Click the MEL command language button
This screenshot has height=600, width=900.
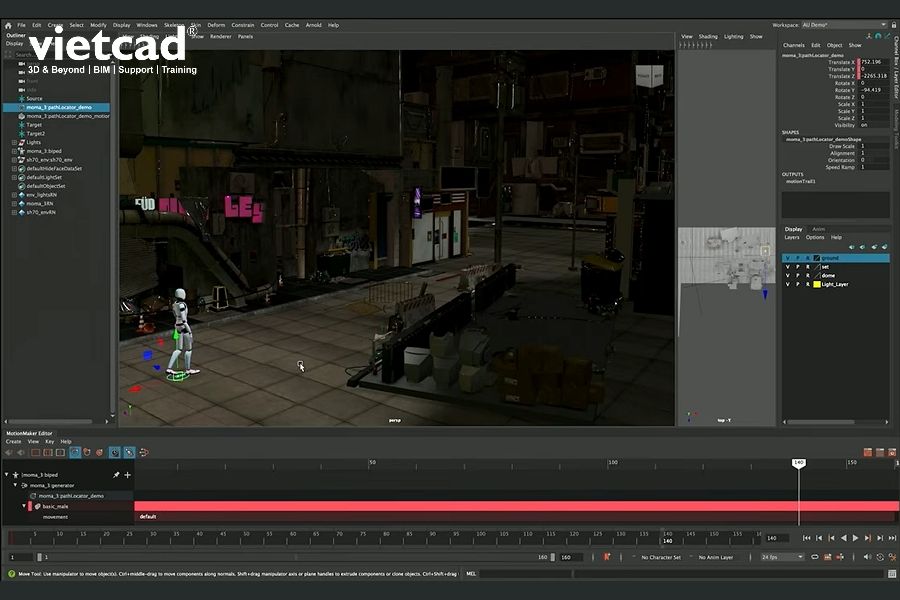click(x=471, y=574)
